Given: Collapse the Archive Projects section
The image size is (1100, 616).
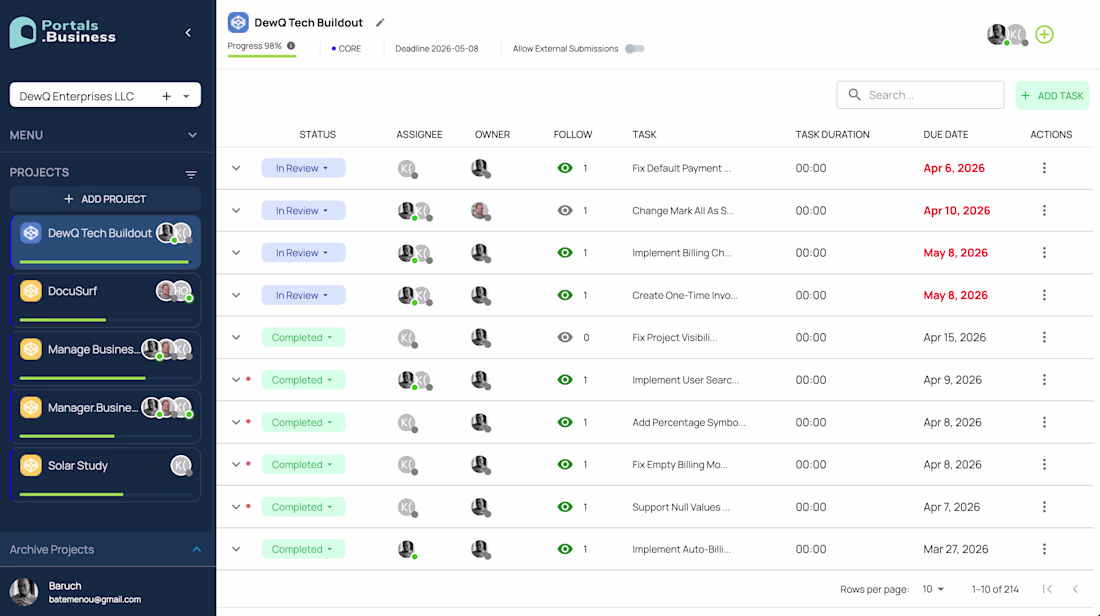Looking at the screenshot, I should (x=196, y=549).
